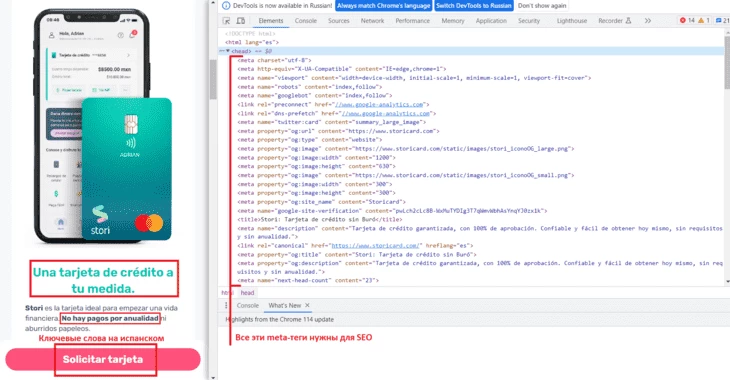Switch to the Performance tab
The image size is (730, 380).
pos(412,21)
